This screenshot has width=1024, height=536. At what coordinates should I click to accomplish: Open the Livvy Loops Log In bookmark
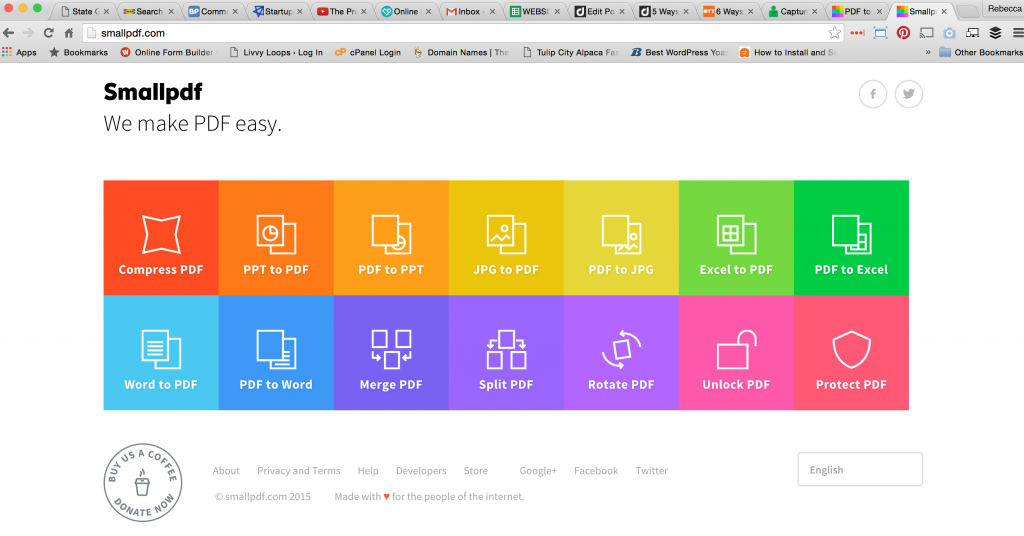(x=276, y=52)
